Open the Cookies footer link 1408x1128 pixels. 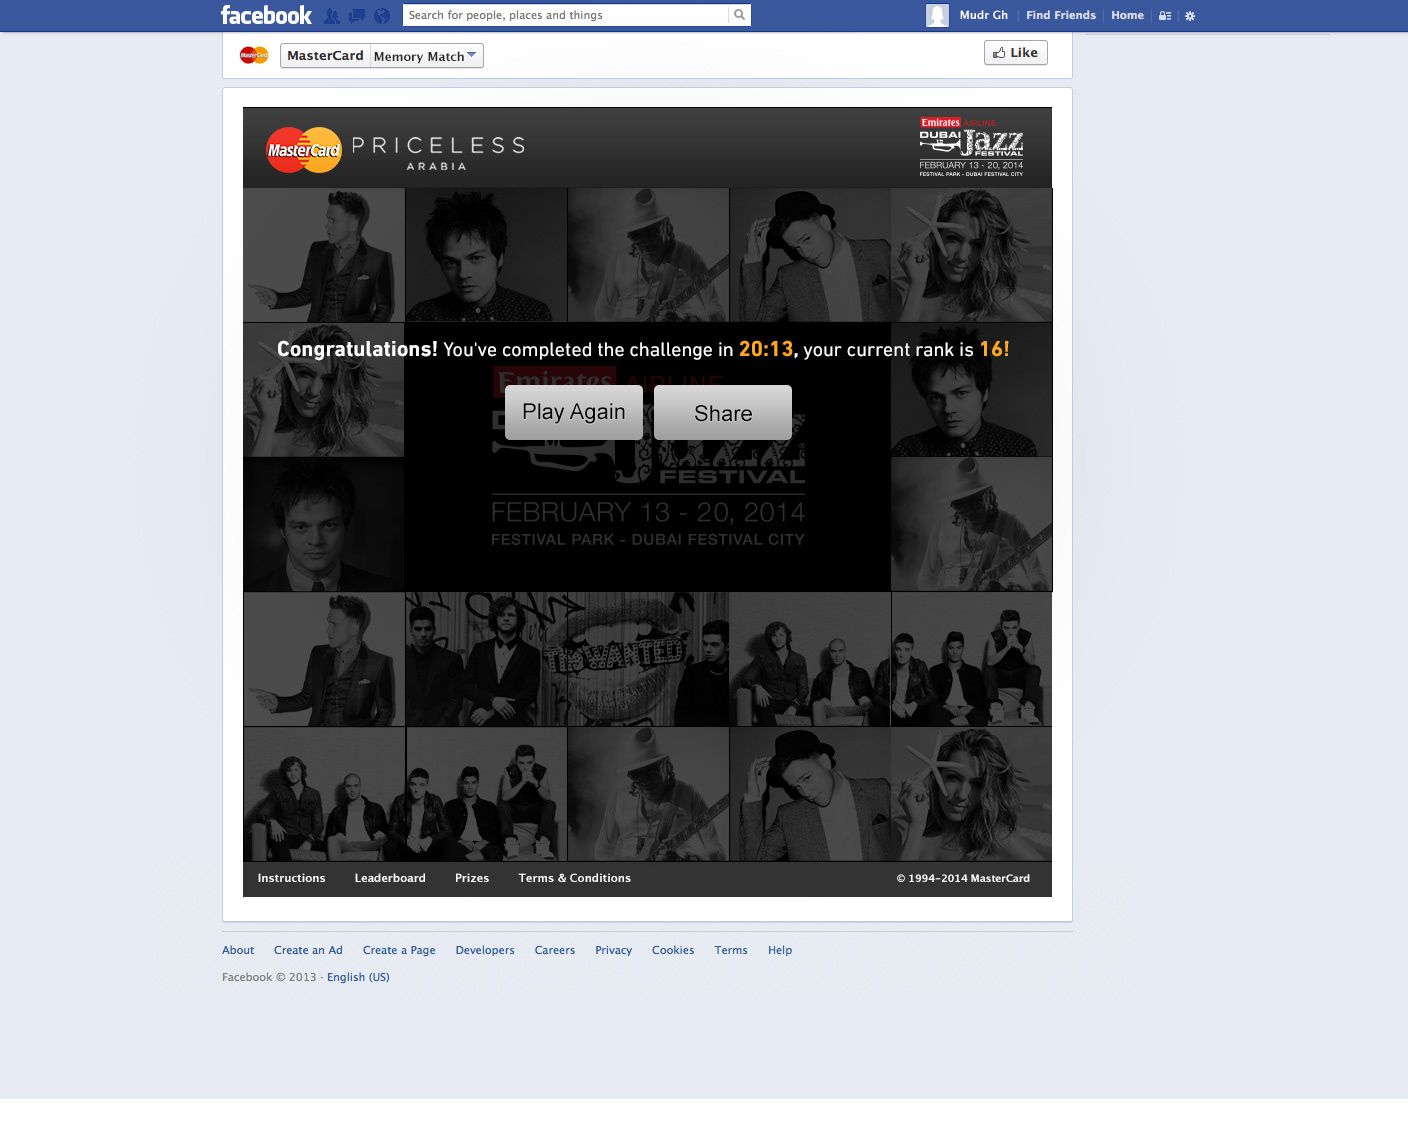point(673,950)
